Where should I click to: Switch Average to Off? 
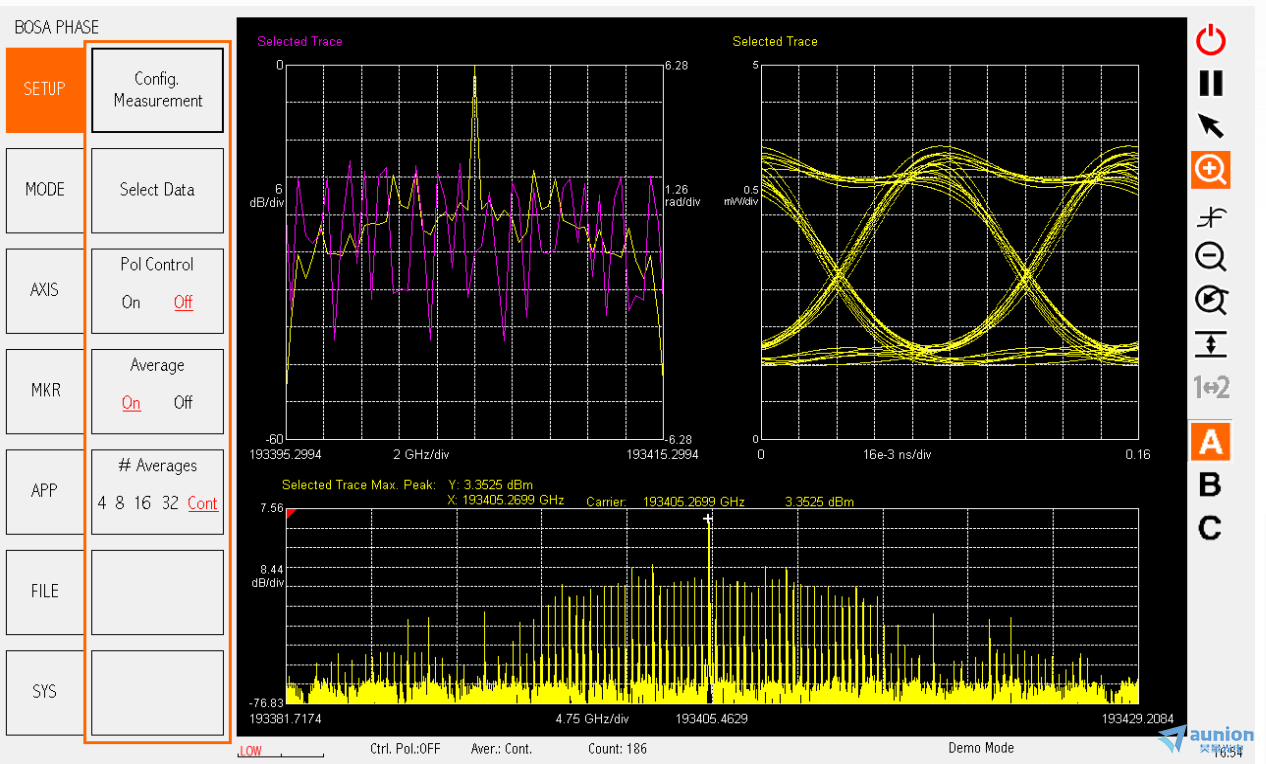point(183,402)
